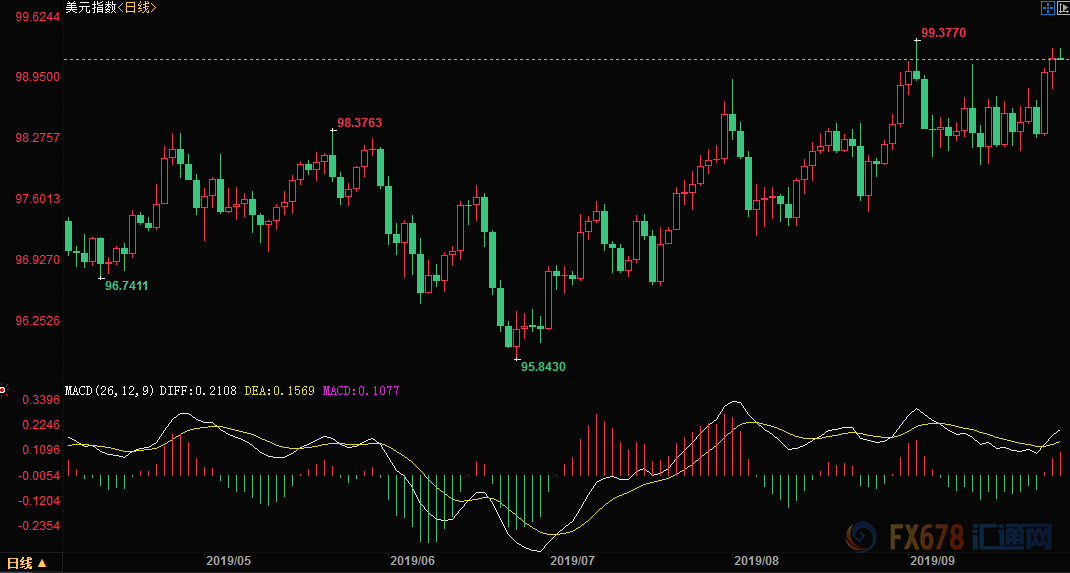Click the 97.6013 price axis label

36,199
